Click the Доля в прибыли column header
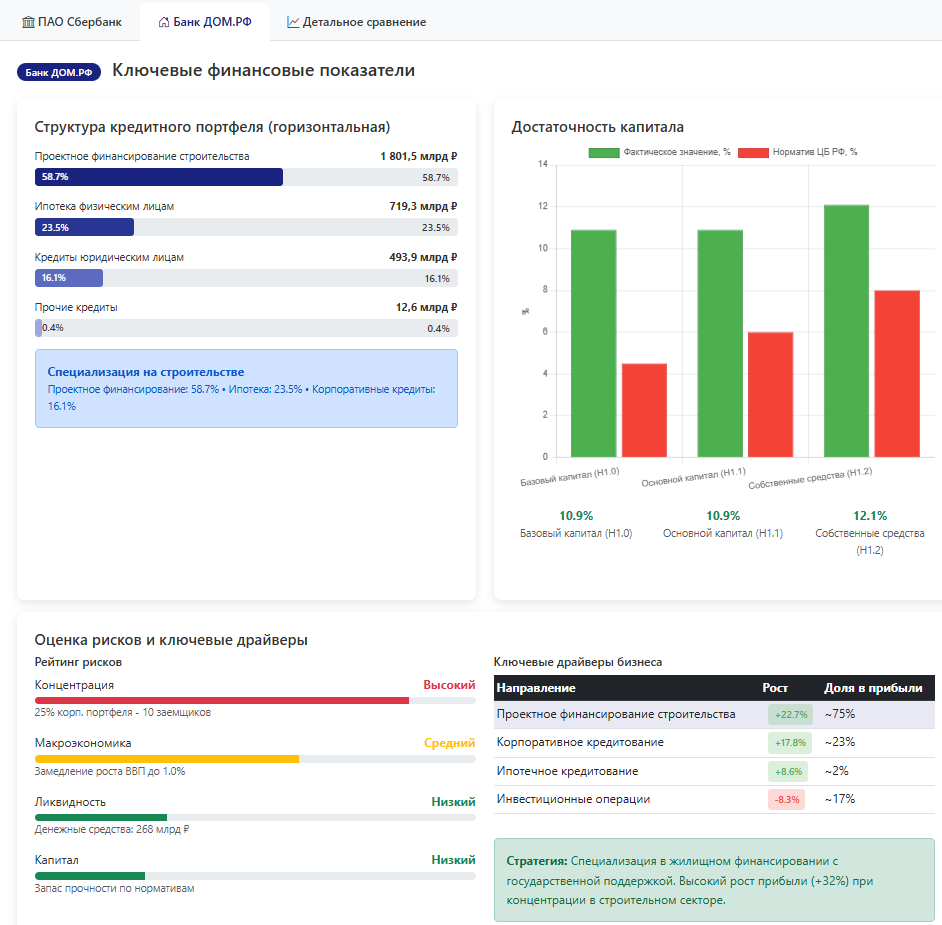The height and width of the screenshot is (925, 942). (x=872, y=688)
